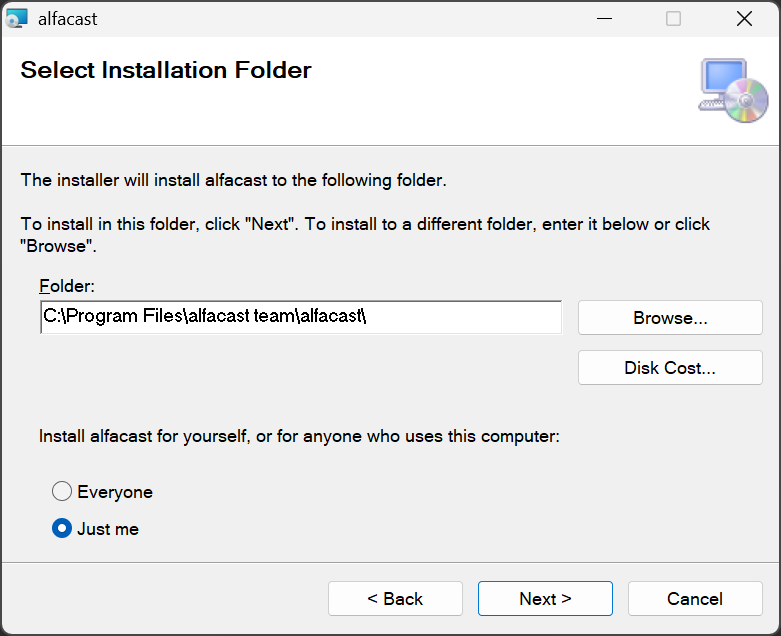Continue installation with Next >
The width and height of the screenshot is (781, 636).
pyautogui.click(x=545, y=598)
